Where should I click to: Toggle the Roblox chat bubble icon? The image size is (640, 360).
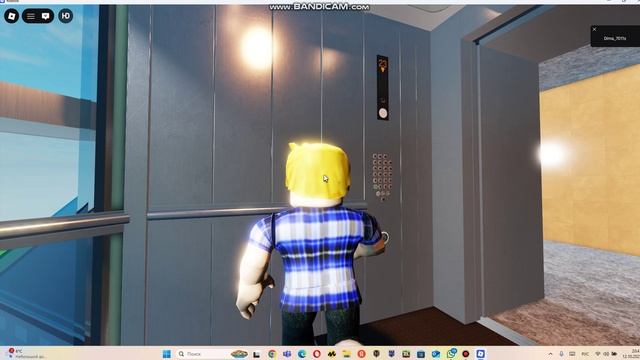46,16
